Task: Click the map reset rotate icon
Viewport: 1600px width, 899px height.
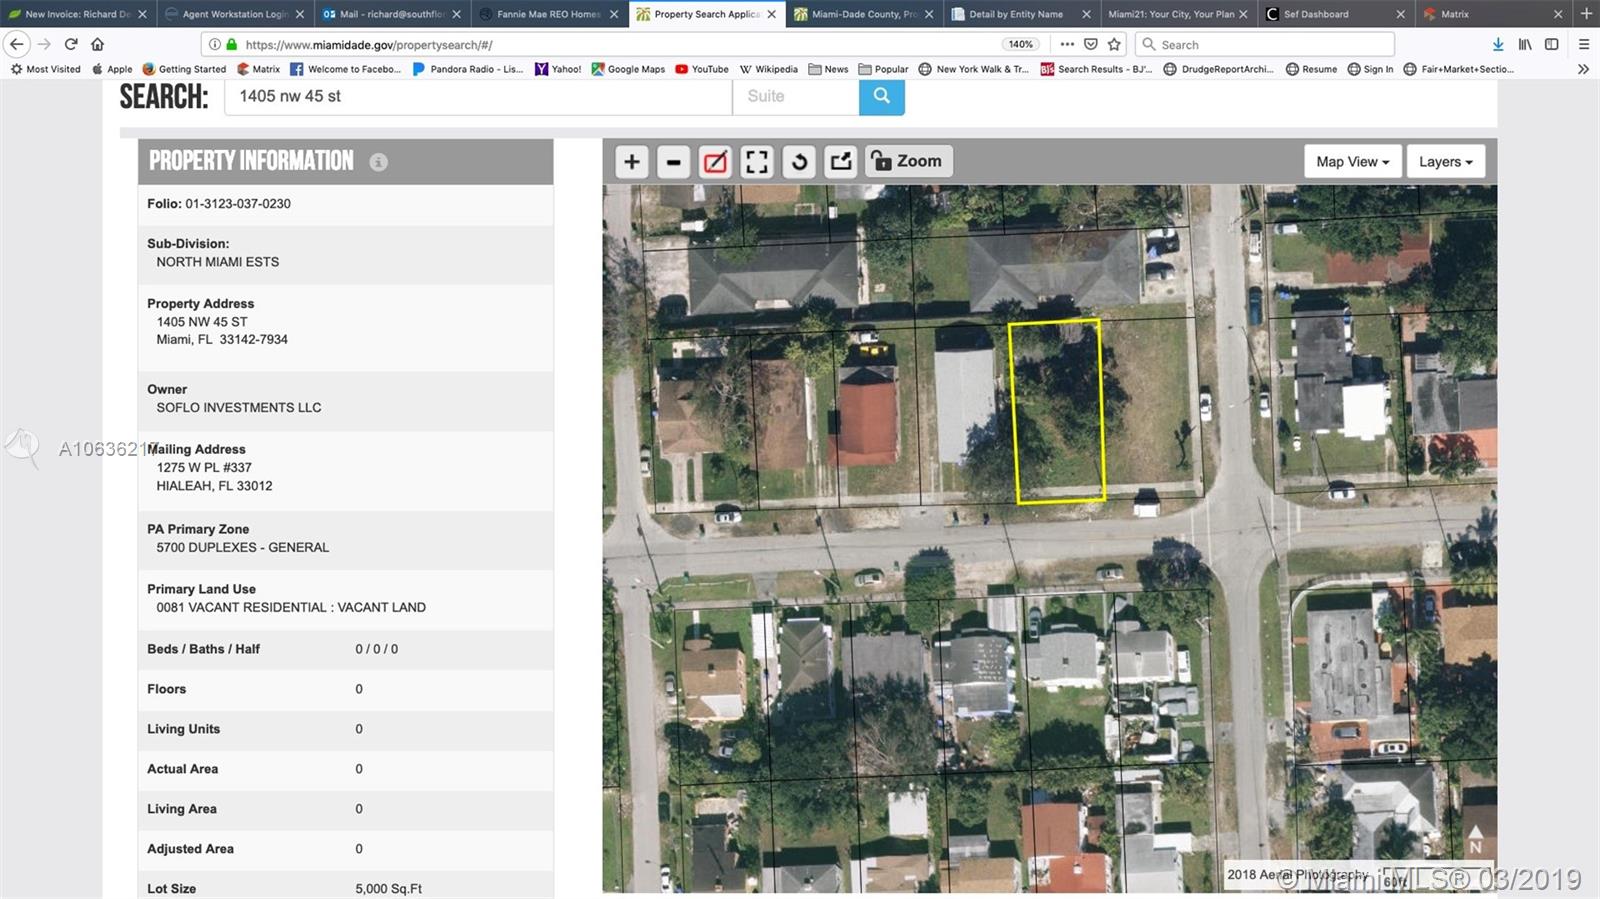Action: (799, 162)
